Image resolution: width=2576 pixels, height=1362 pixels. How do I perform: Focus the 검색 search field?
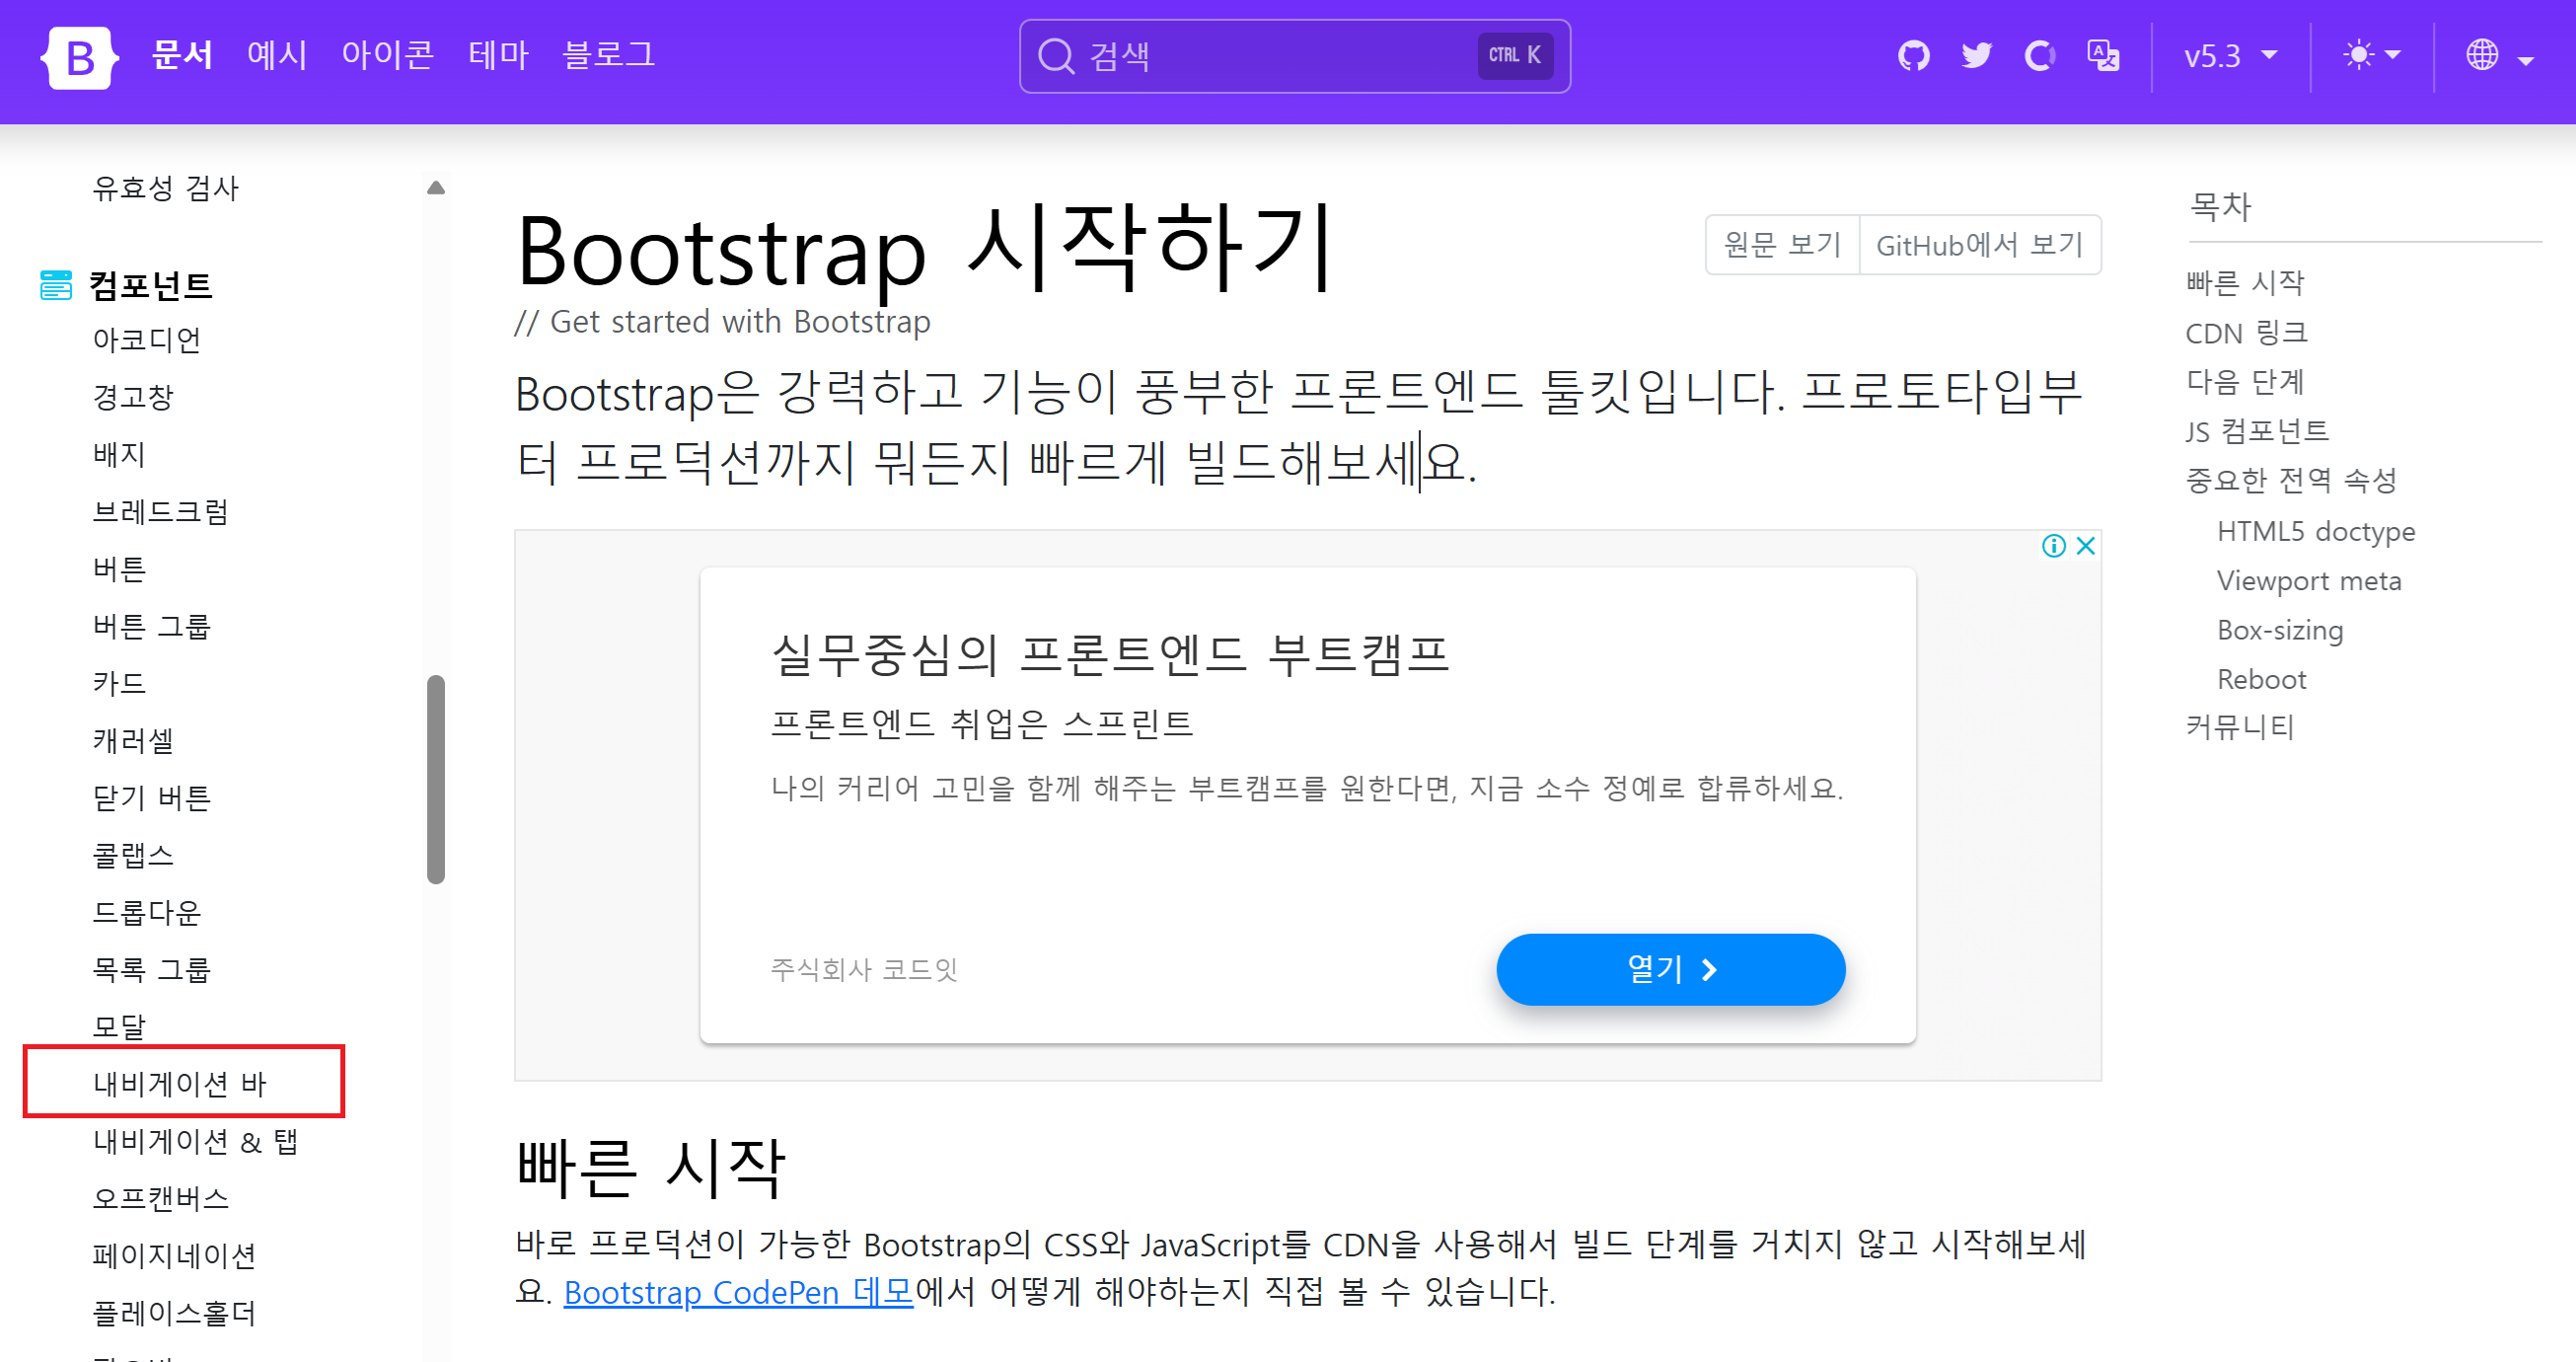(1294, 56)
